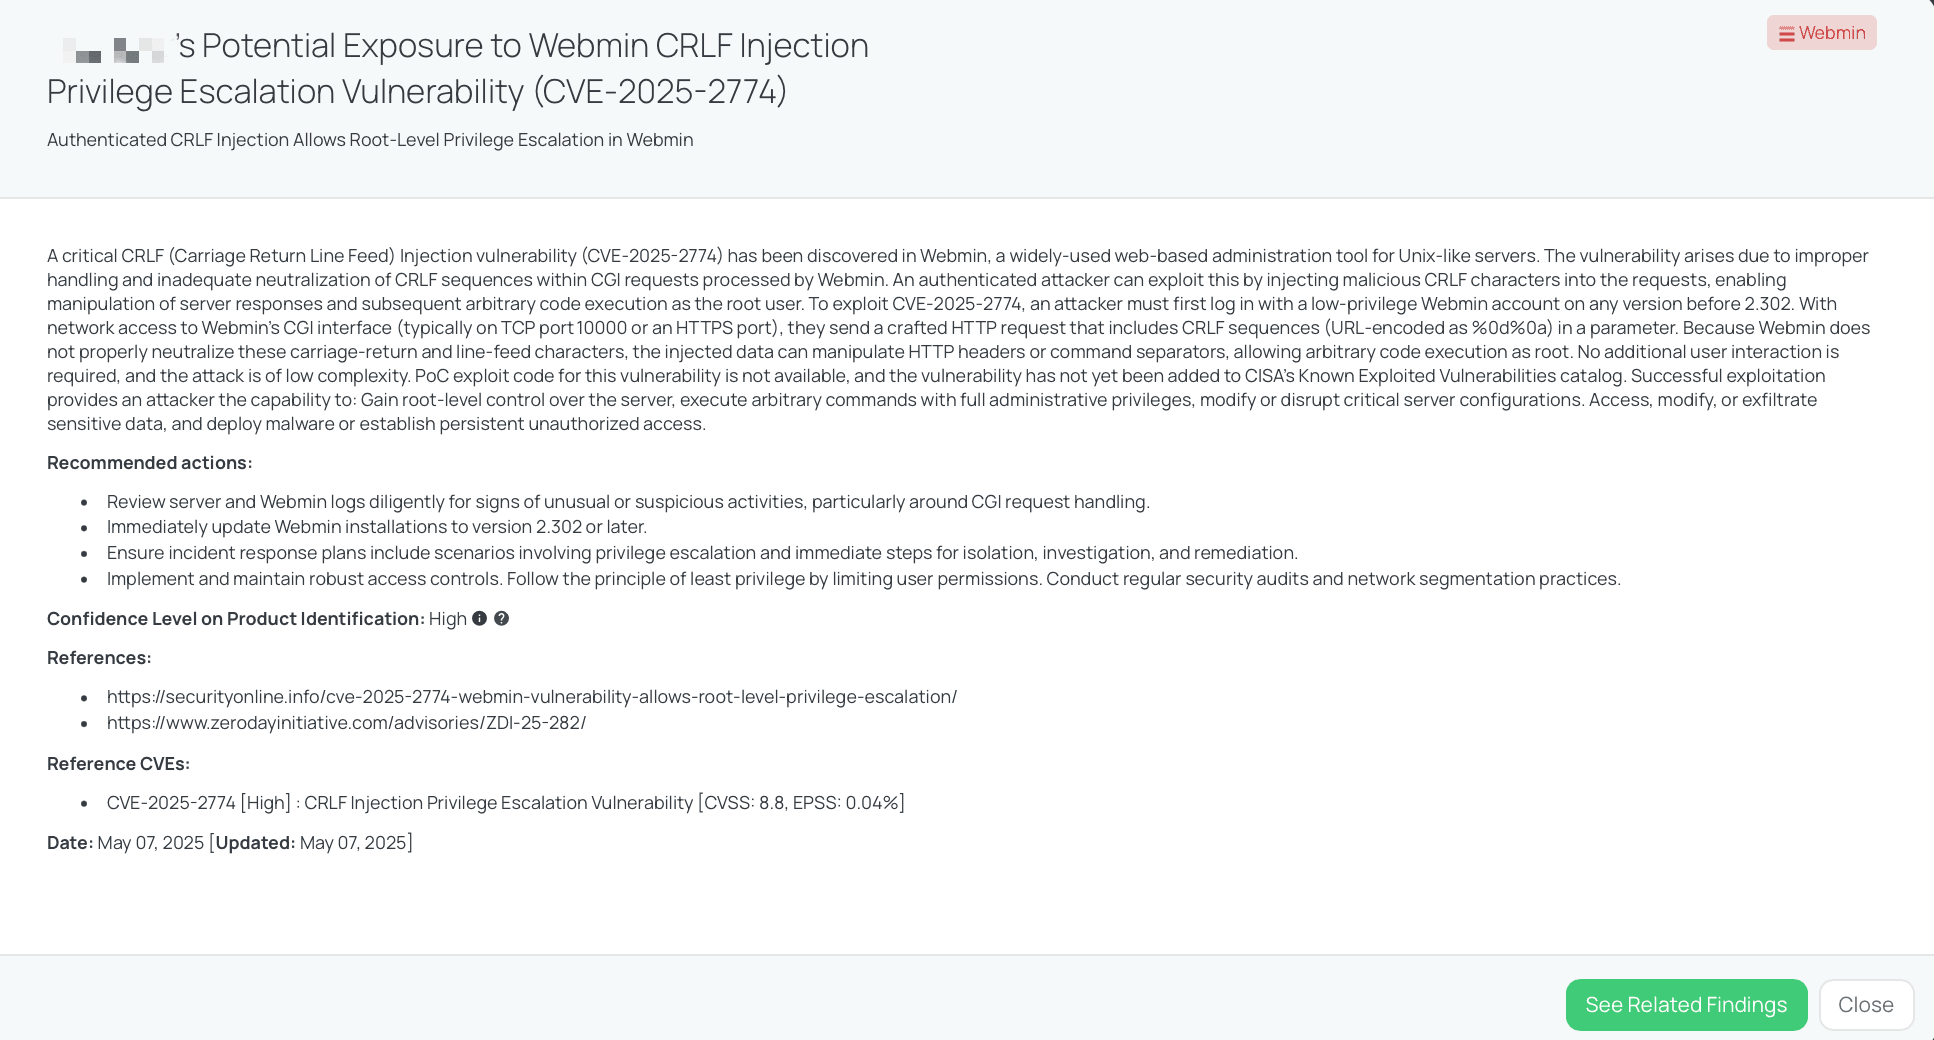Click the See Related Findings button
Image resolution: width=1934 pixels, height=1040 pixels.
pyautogui.click(x=1686, y=1005)
